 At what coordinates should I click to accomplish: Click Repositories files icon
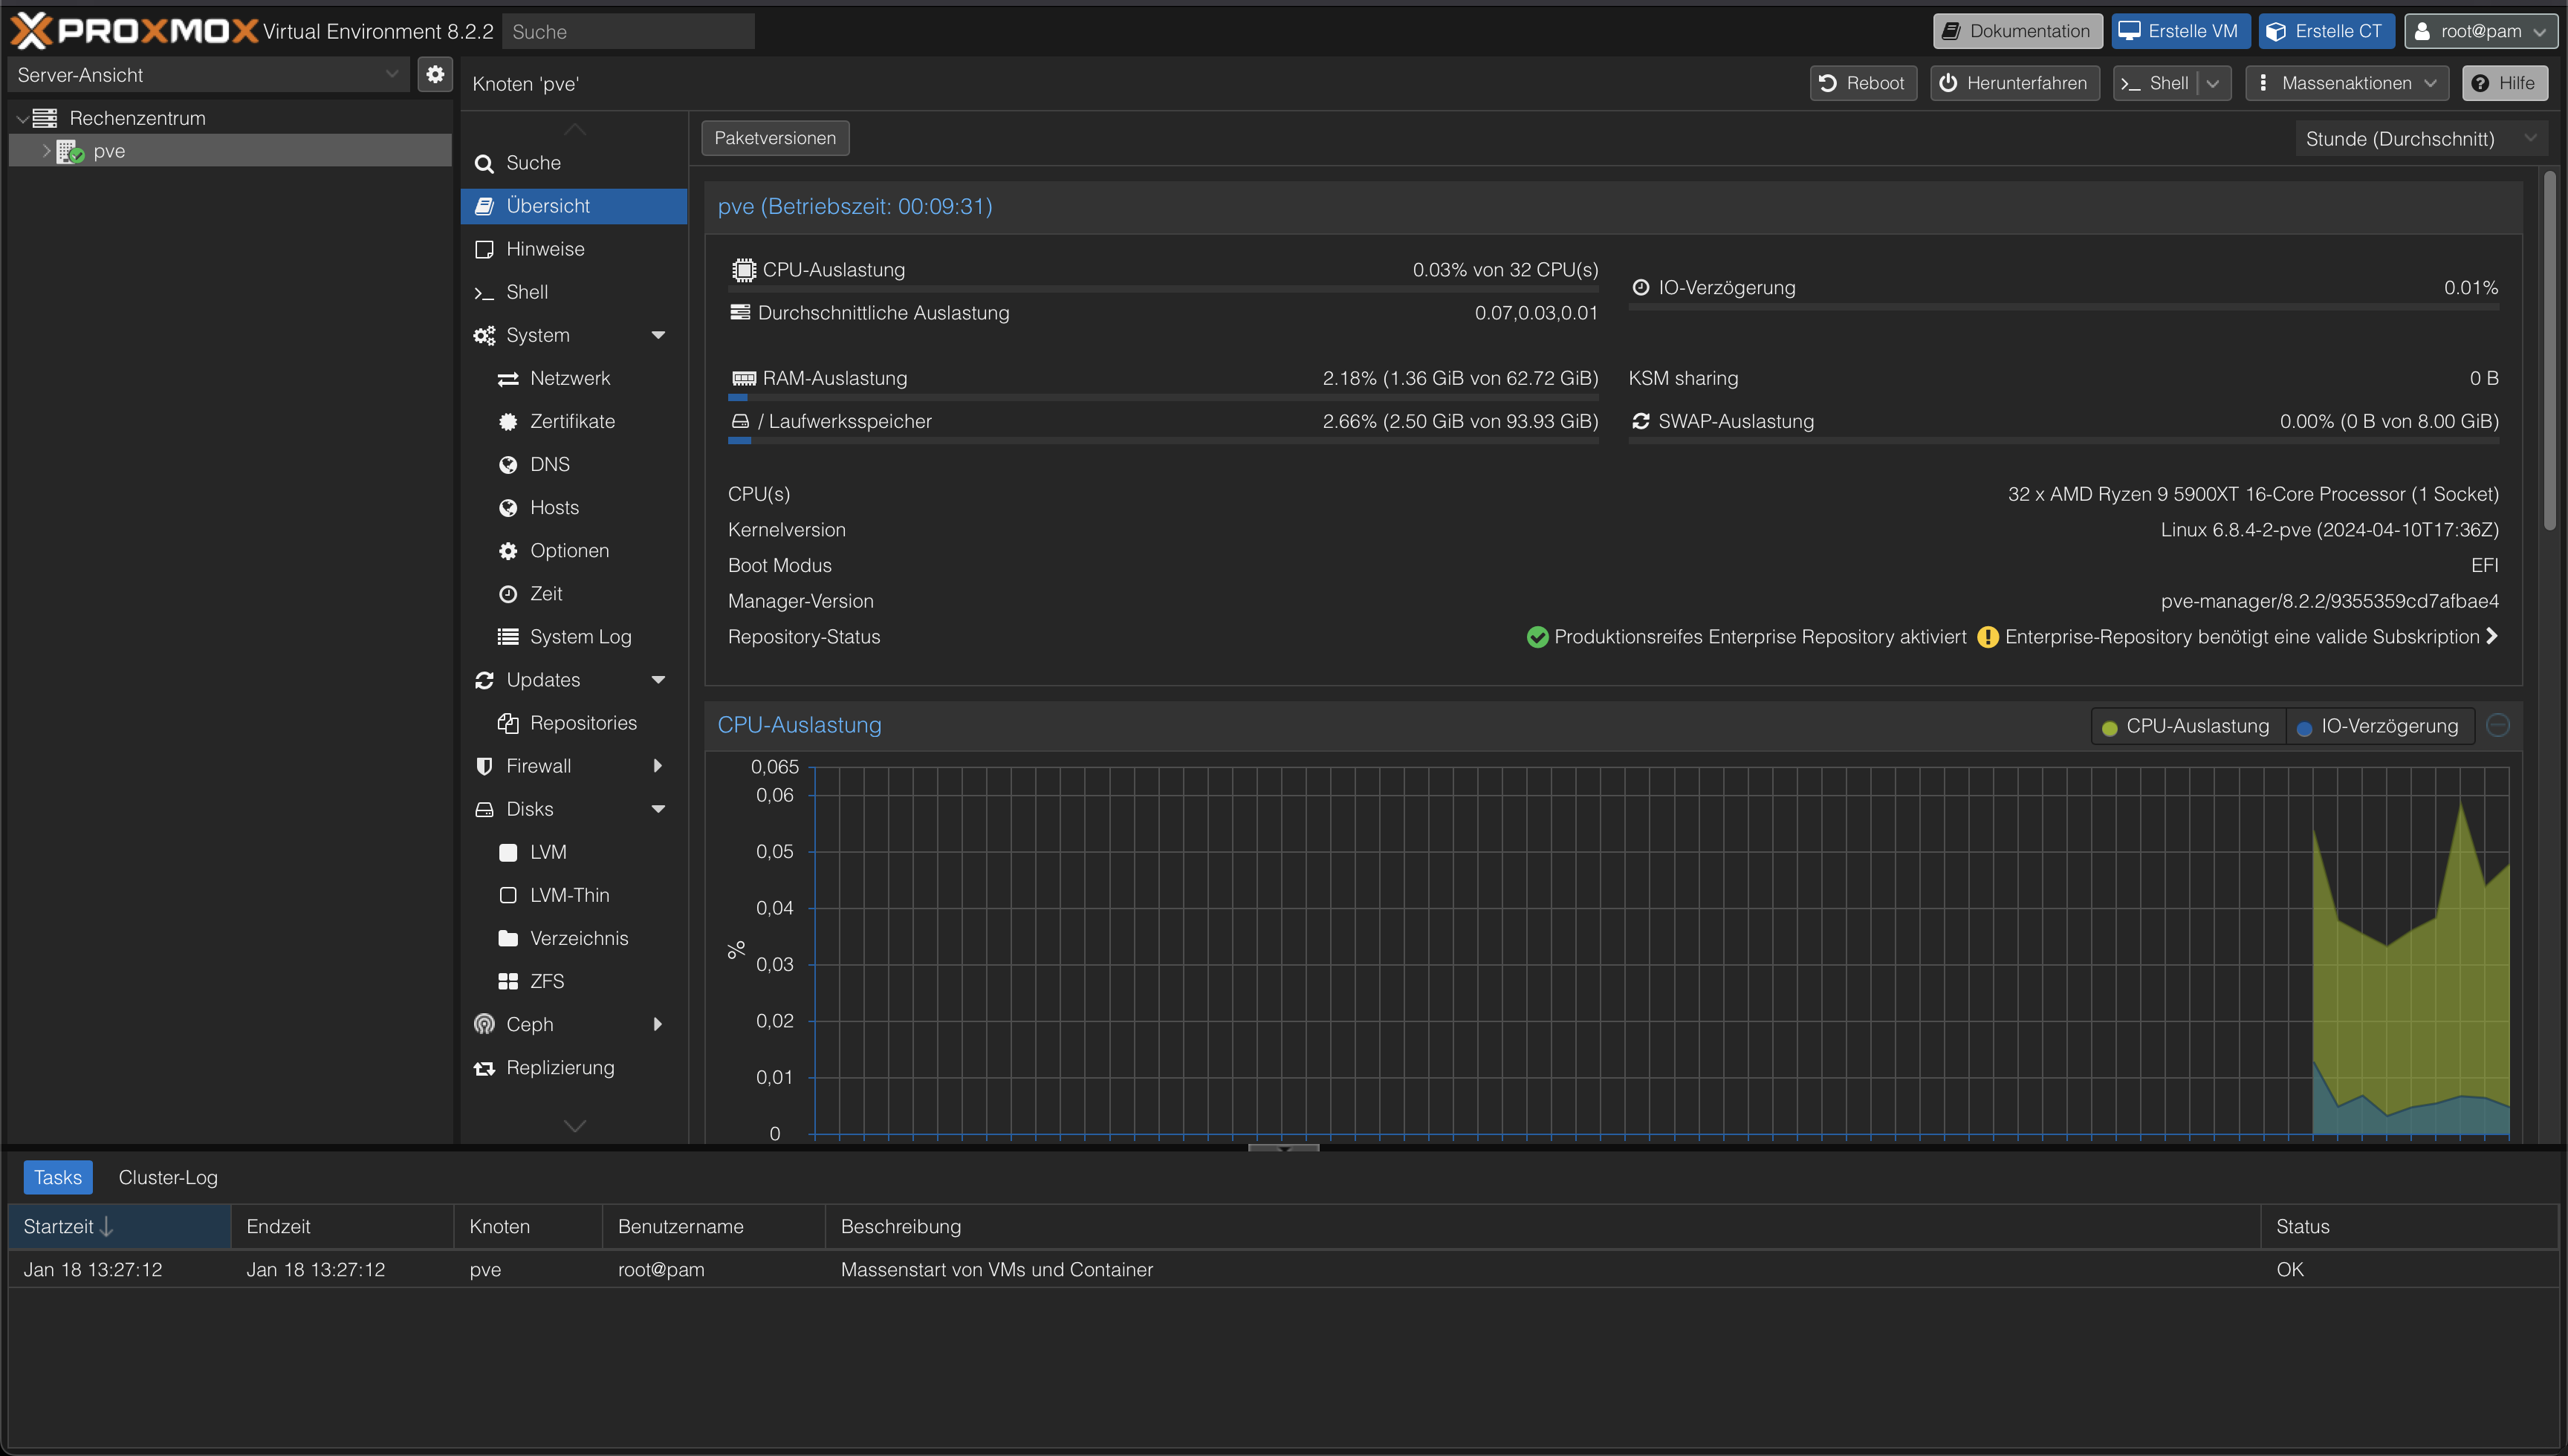click(x=508, y=723)
